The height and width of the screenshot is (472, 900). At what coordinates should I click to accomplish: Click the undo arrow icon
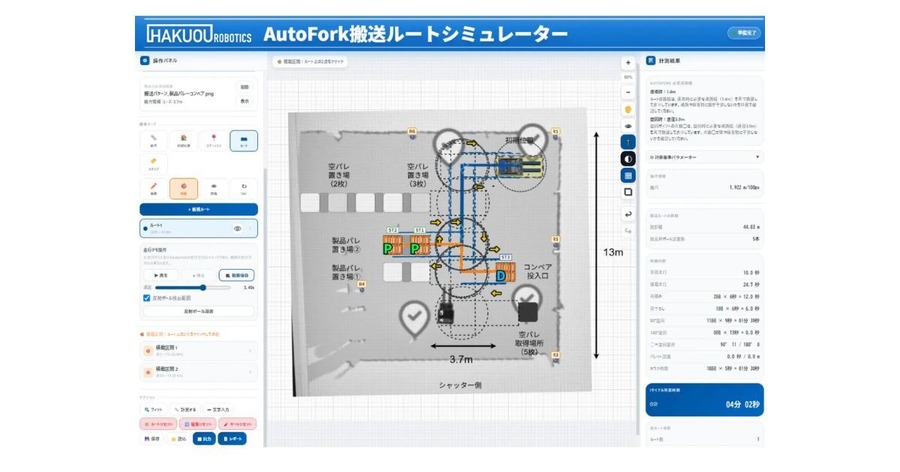pos(628,214)
